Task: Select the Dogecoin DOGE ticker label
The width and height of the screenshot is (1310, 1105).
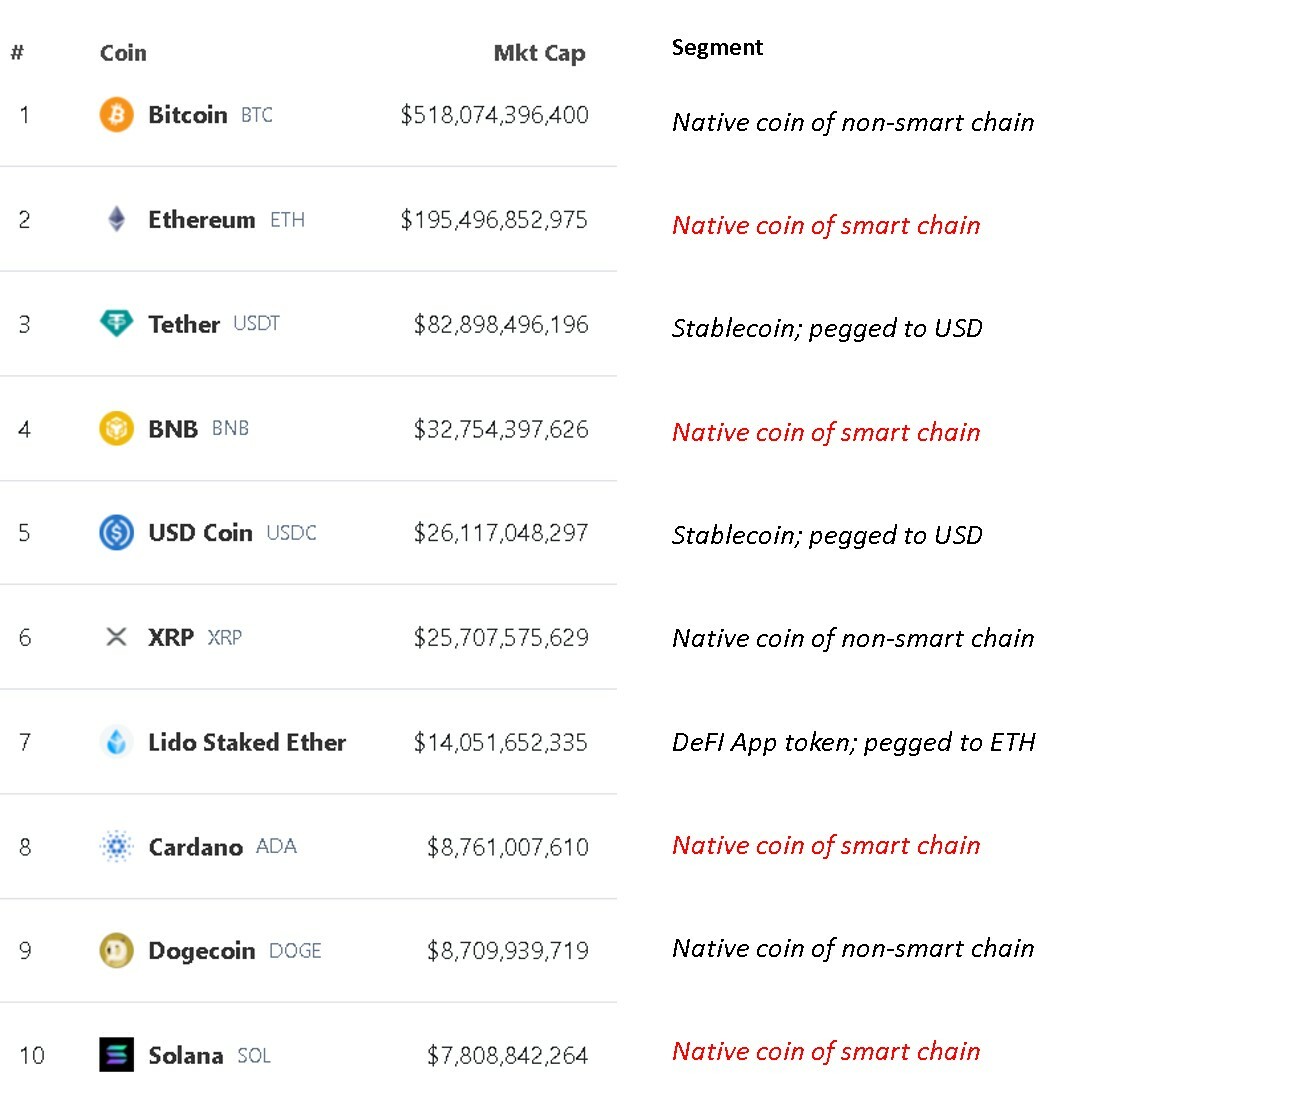Action: pyautogui.click(x=295, y=951)
